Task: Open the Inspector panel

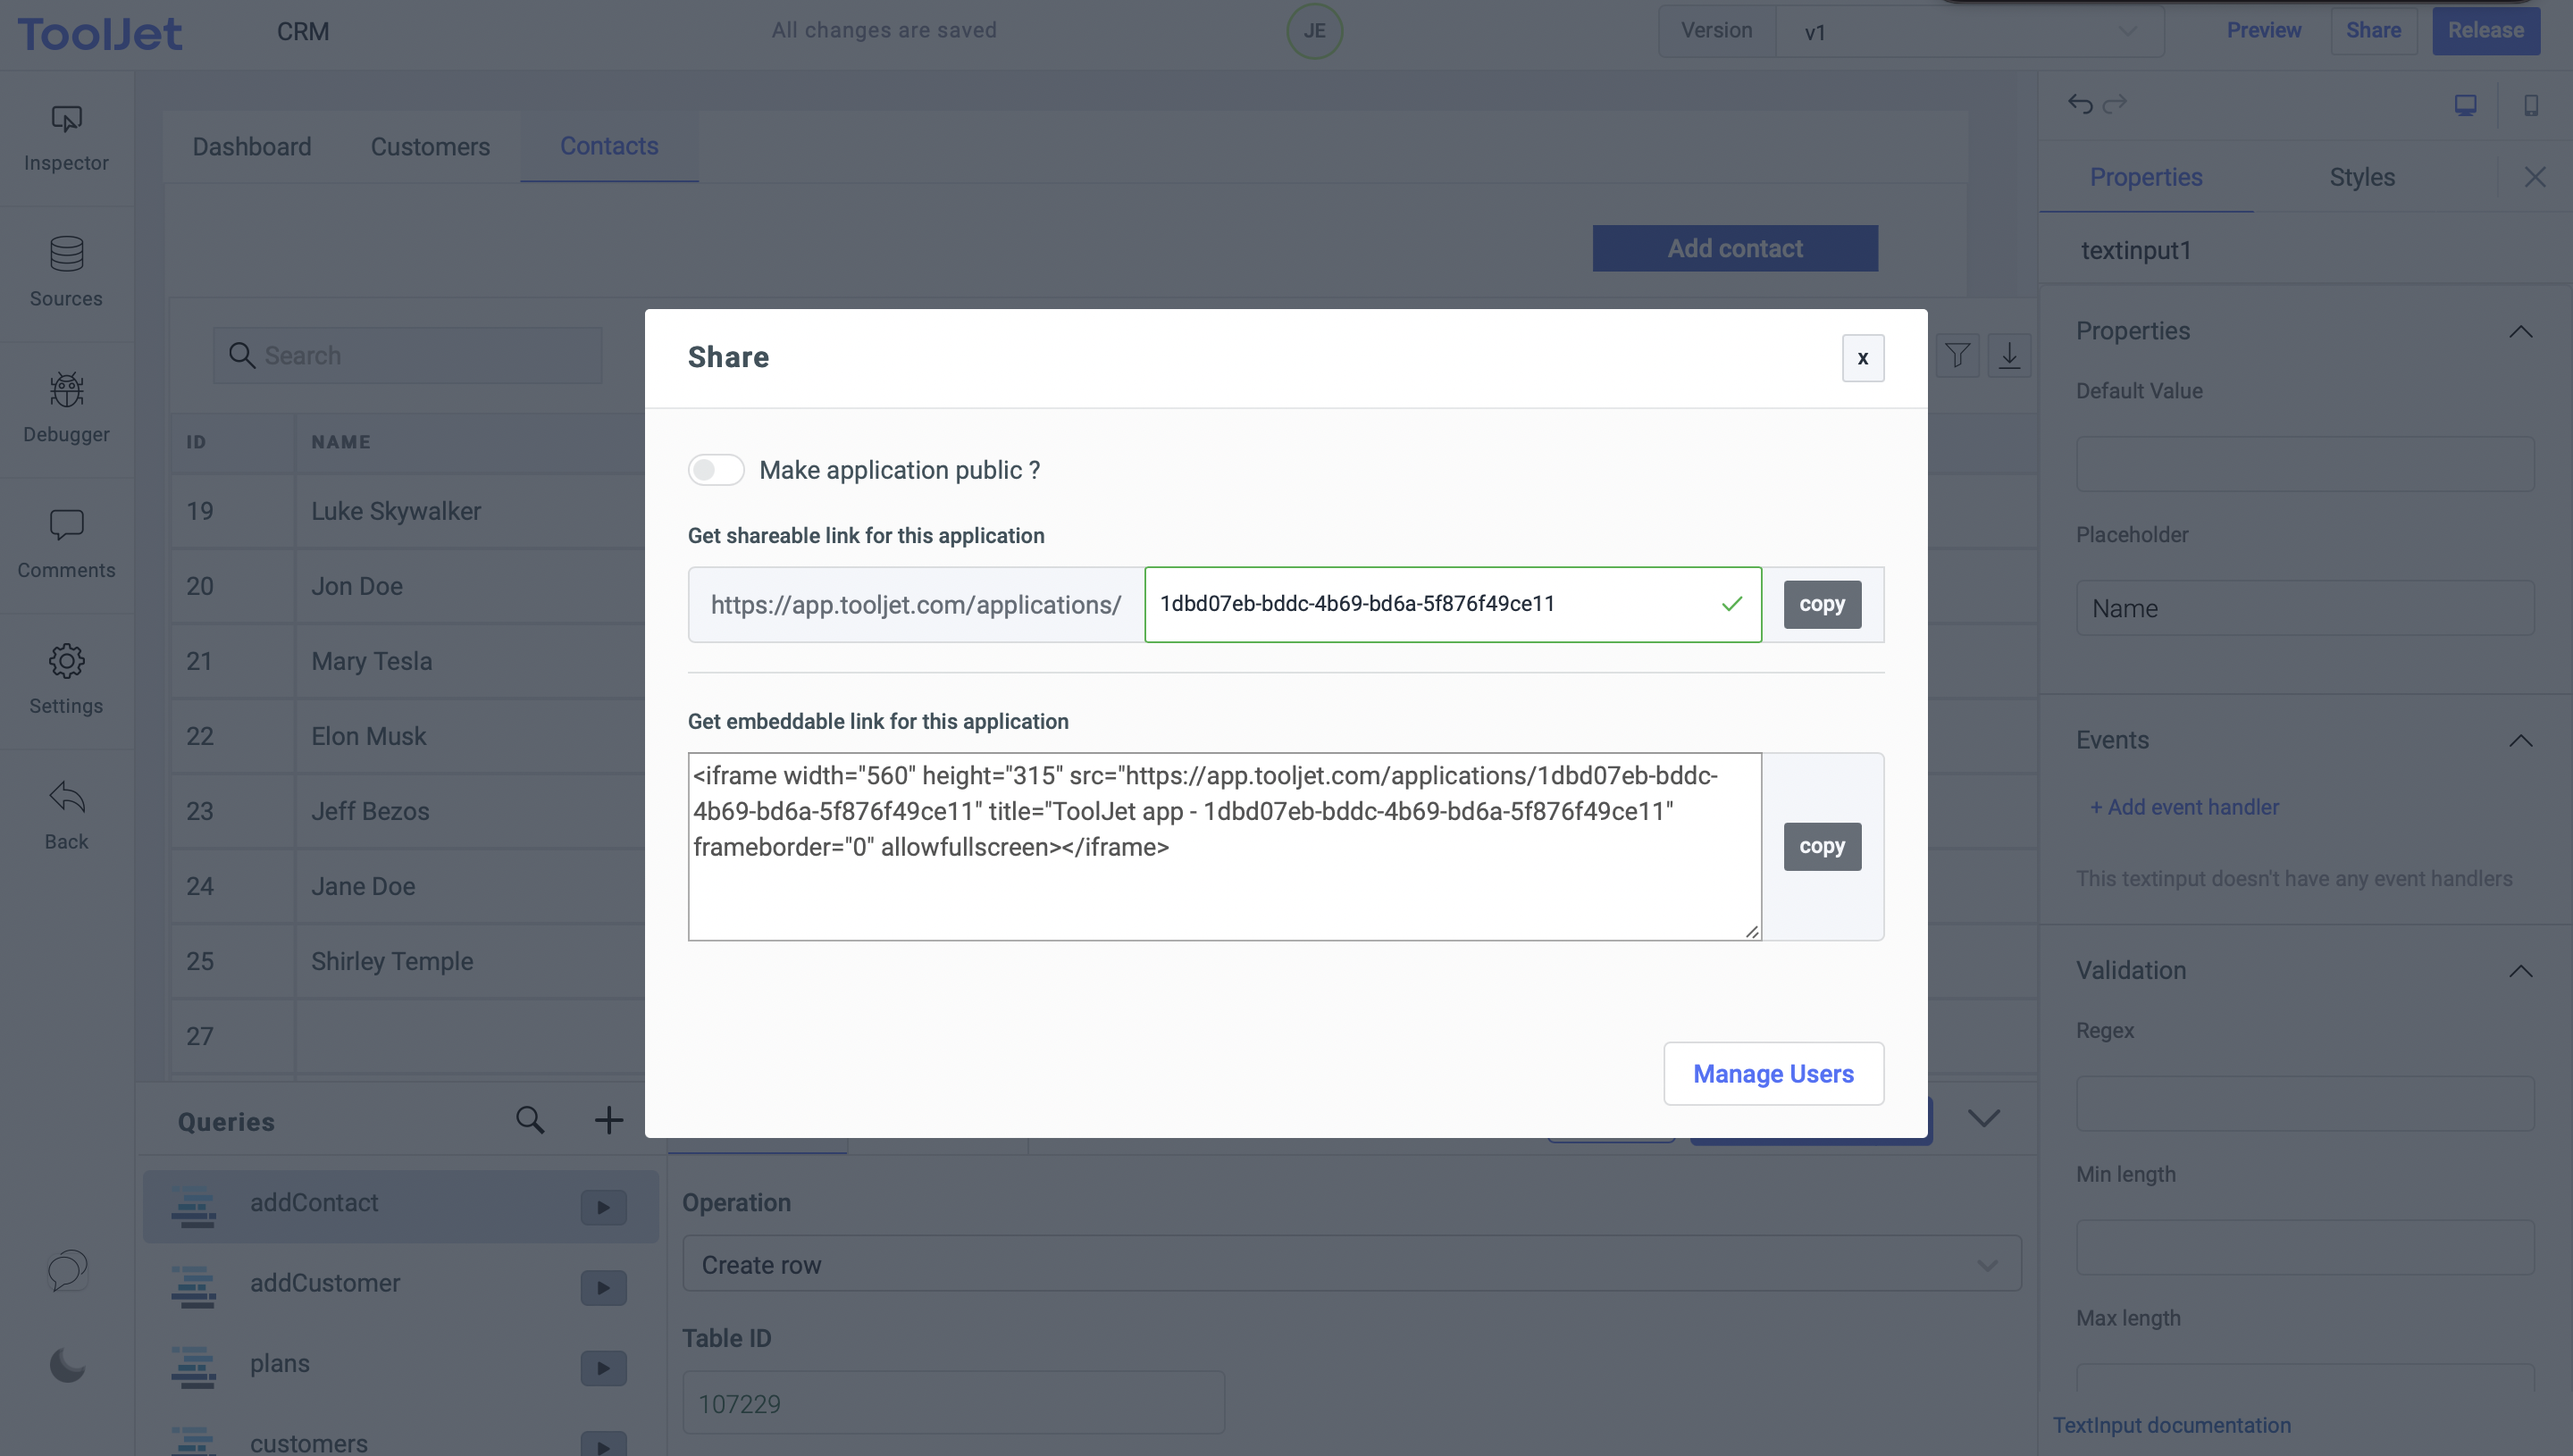Action: point(66,135)
